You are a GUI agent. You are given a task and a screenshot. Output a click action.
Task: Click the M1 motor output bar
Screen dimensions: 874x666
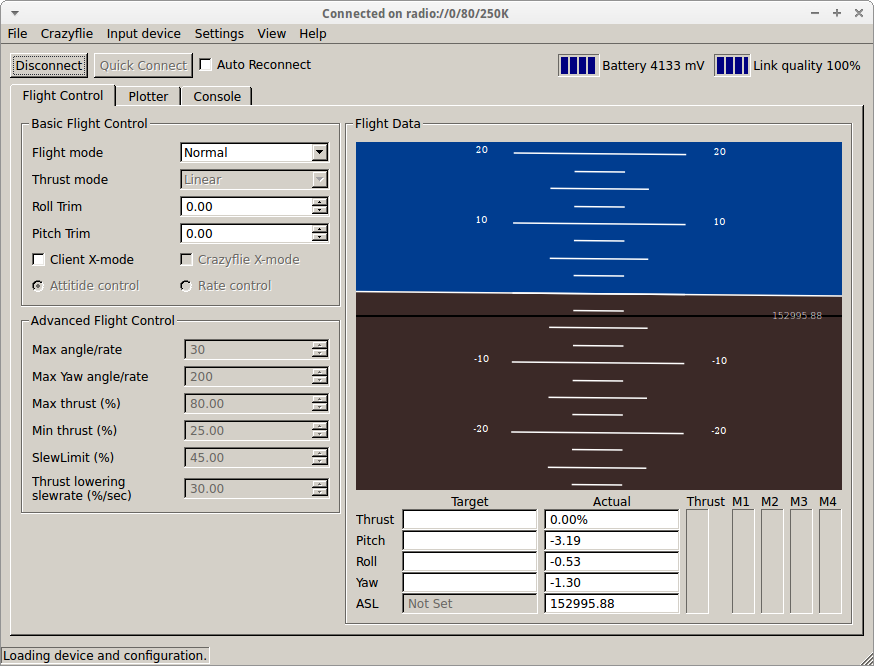[742, 561]
